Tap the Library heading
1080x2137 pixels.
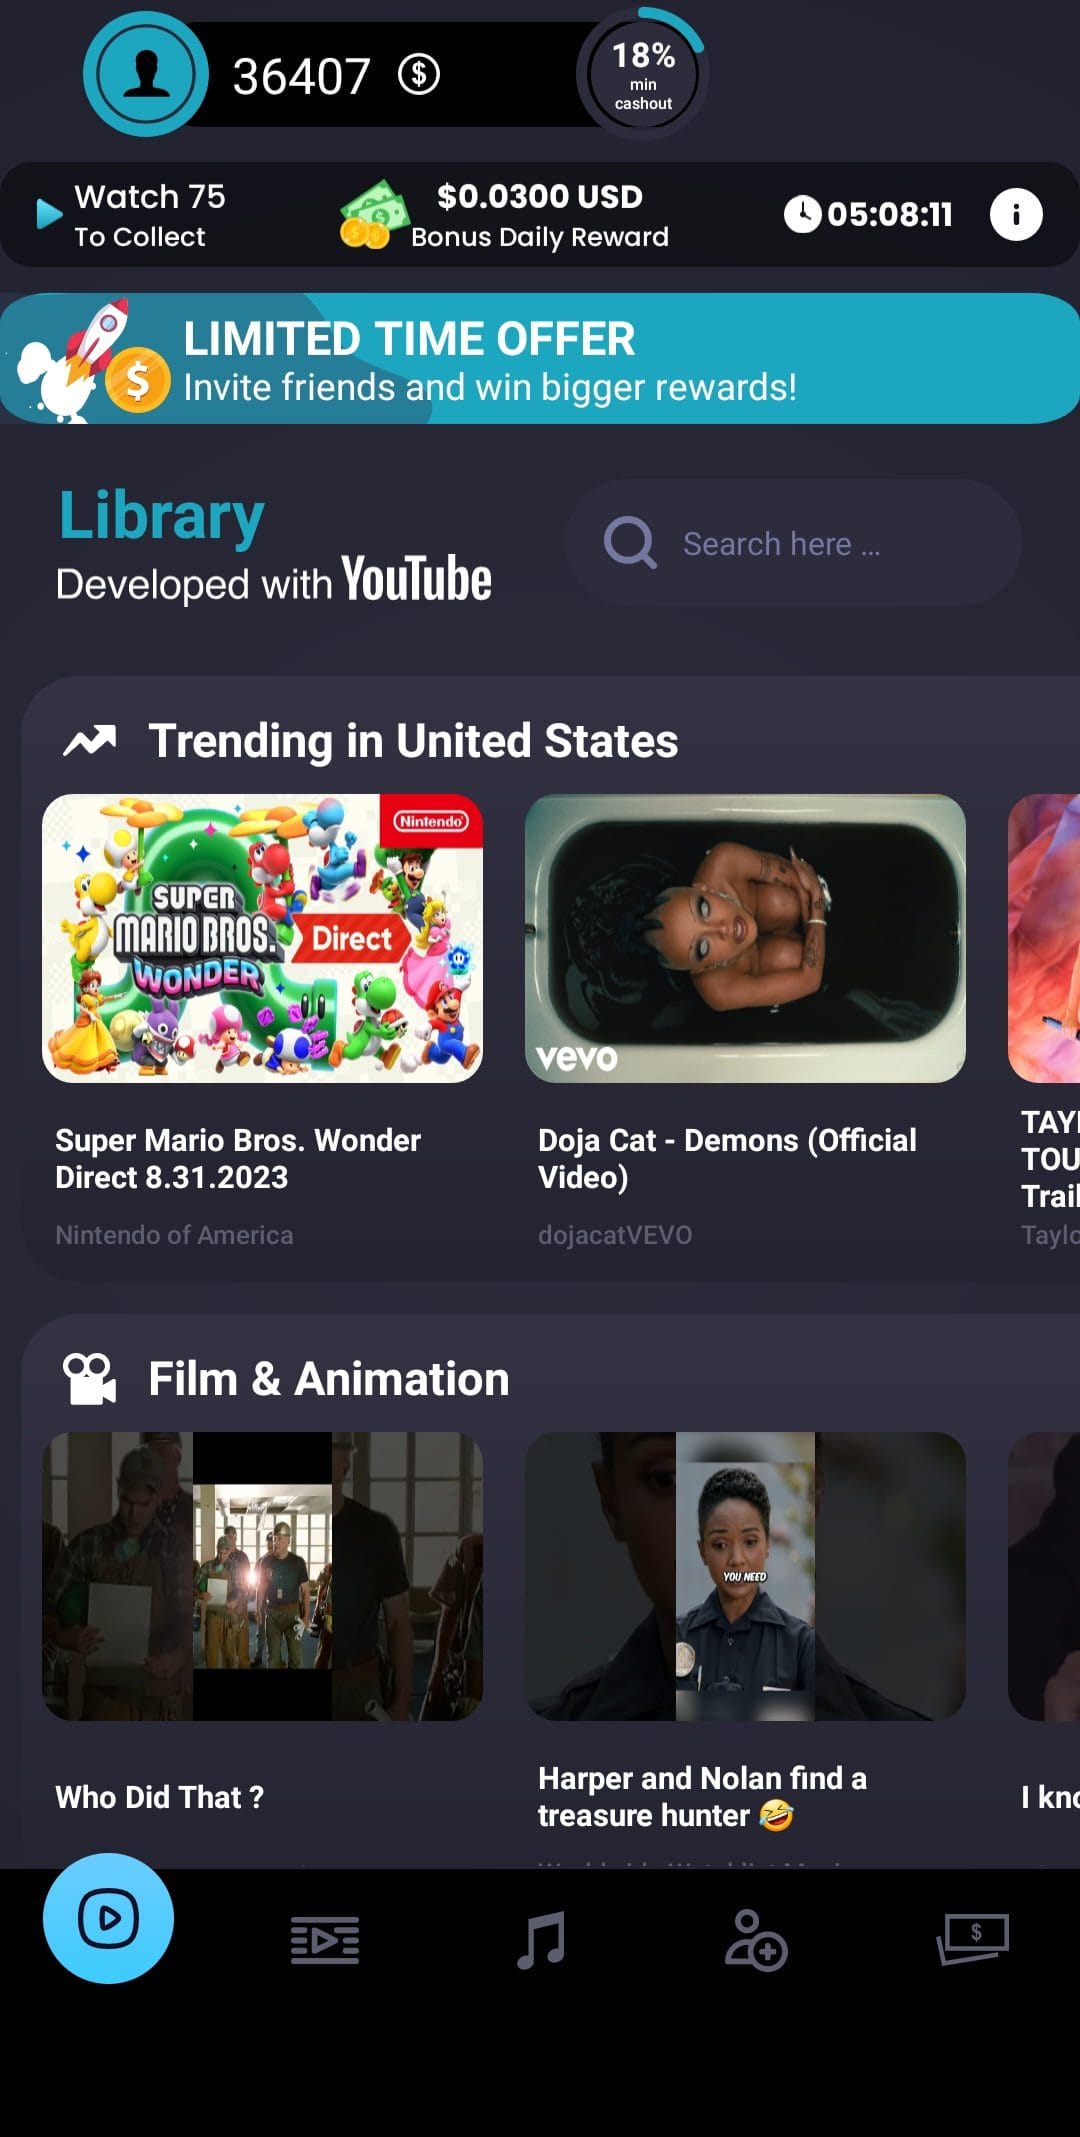pyautogui.click(x=162, y=517)
